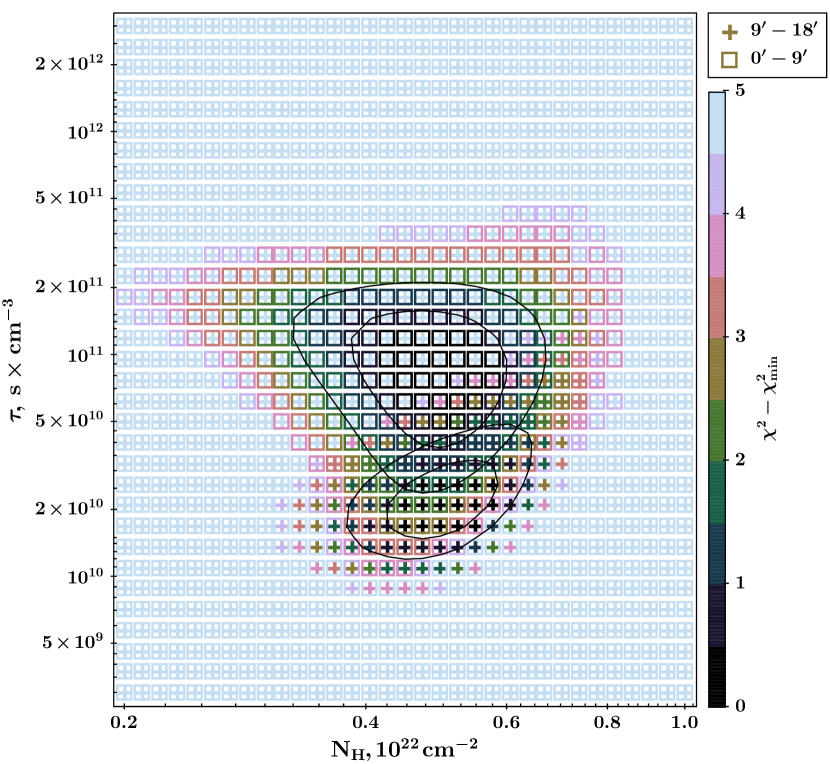Click the colorbar tick label 0
Viewport: 830px width, 764px height.
(x=740, y=706)
